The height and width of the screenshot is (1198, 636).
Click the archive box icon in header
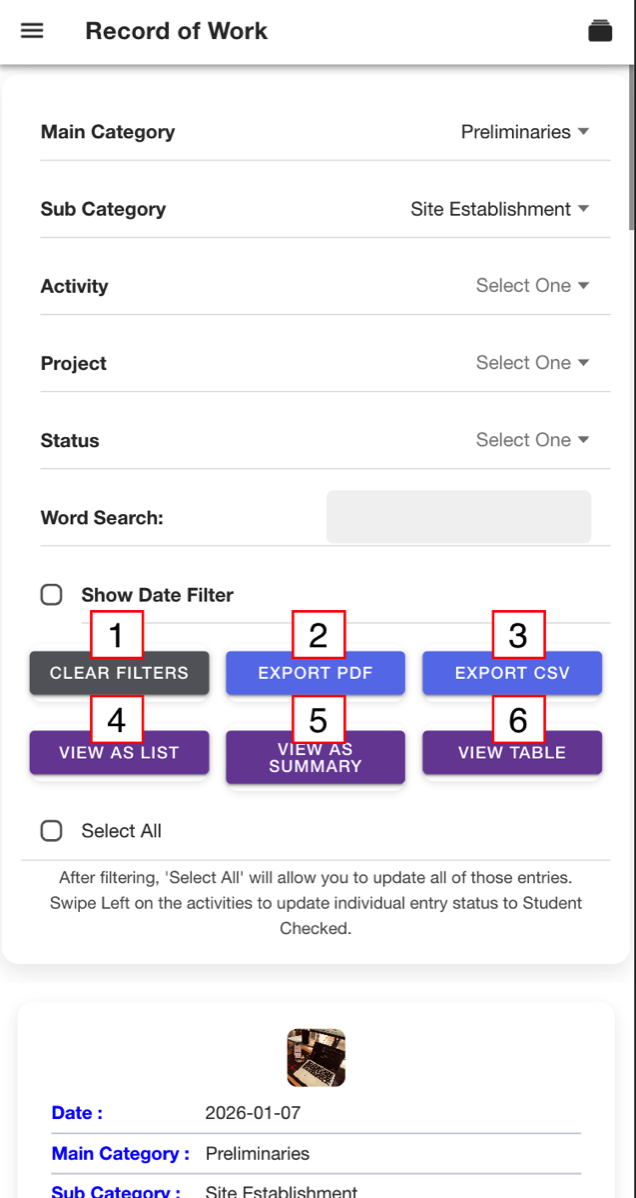(600, 31)
